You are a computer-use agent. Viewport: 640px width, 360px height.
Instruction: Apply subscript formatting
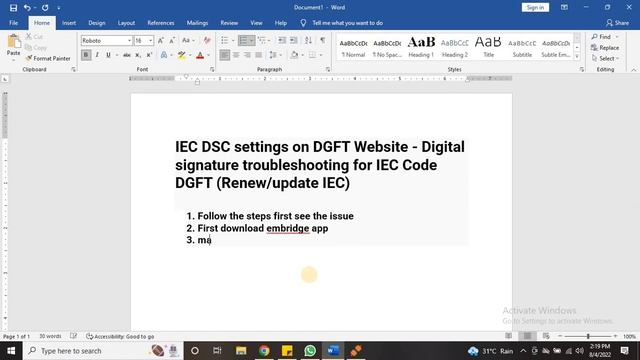[x=138, y=55]
